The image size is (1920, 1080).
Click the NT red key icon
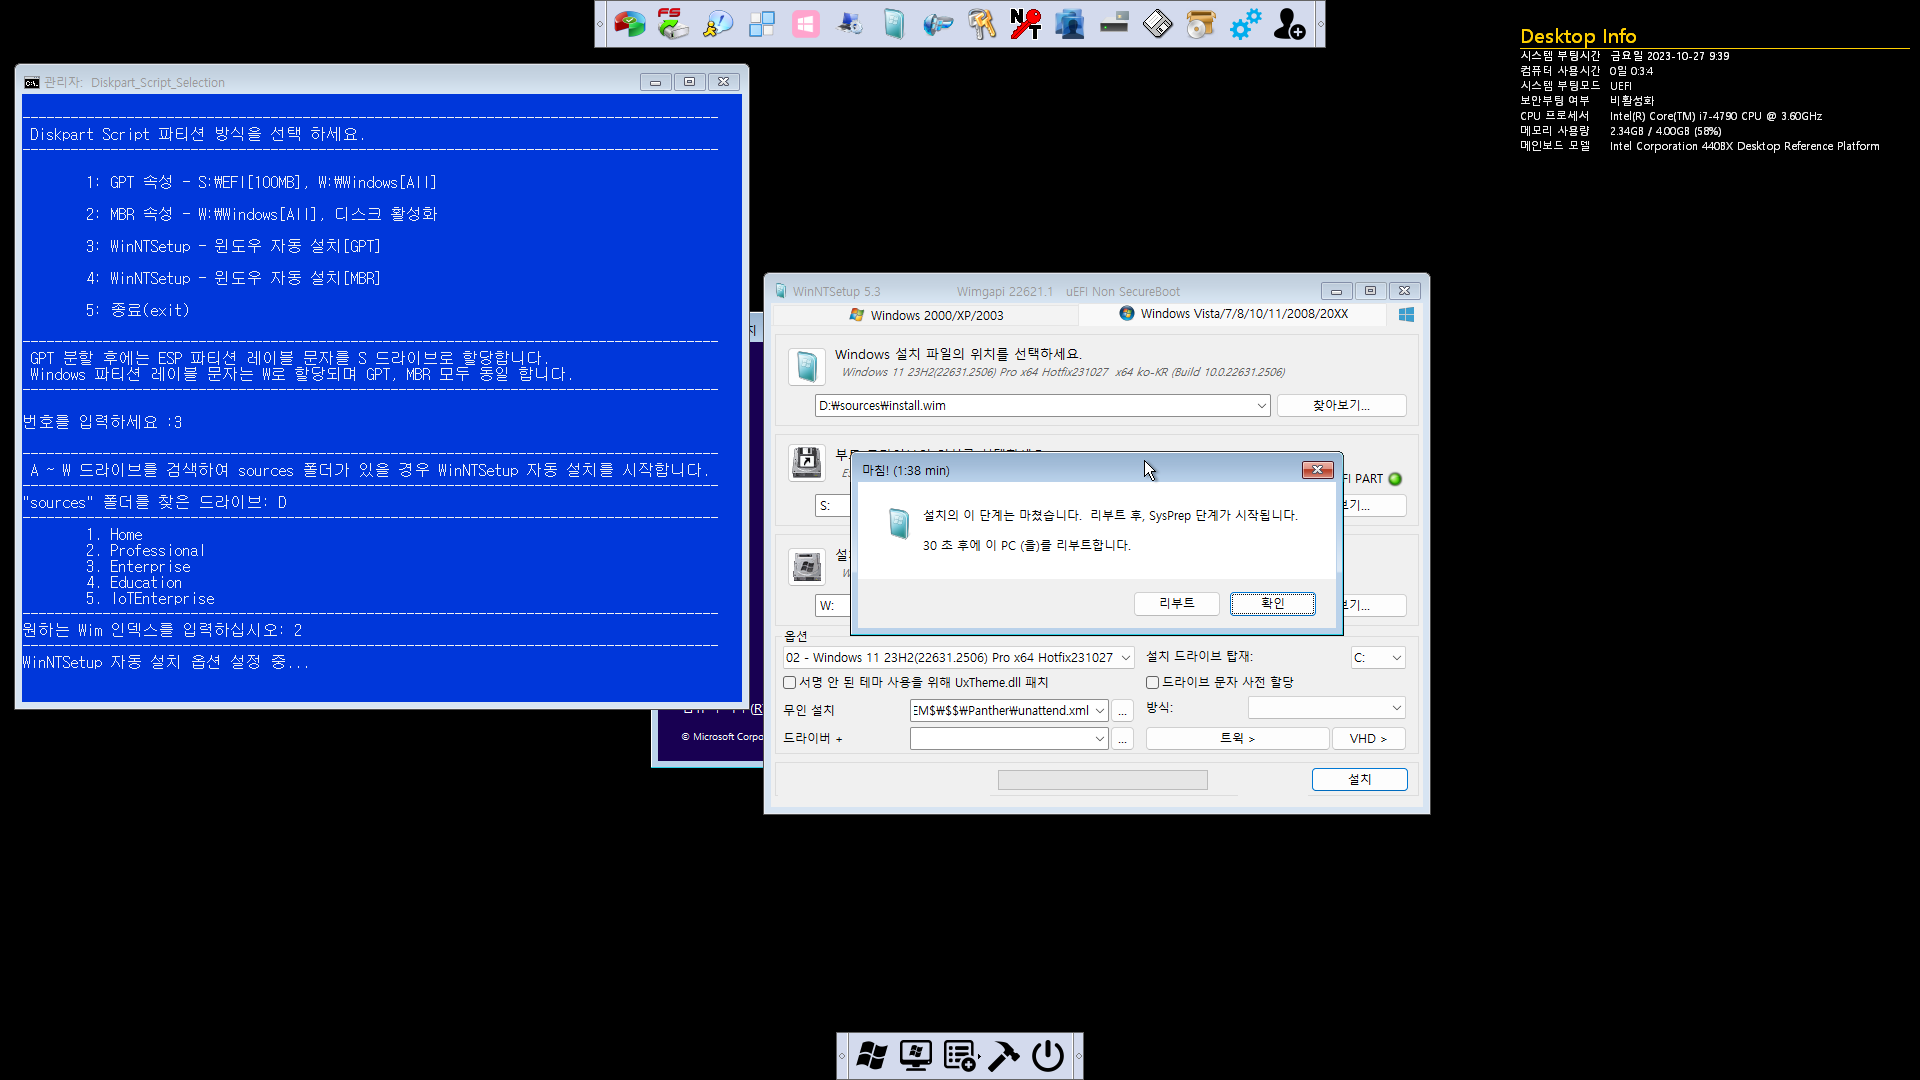(1025, 24)
